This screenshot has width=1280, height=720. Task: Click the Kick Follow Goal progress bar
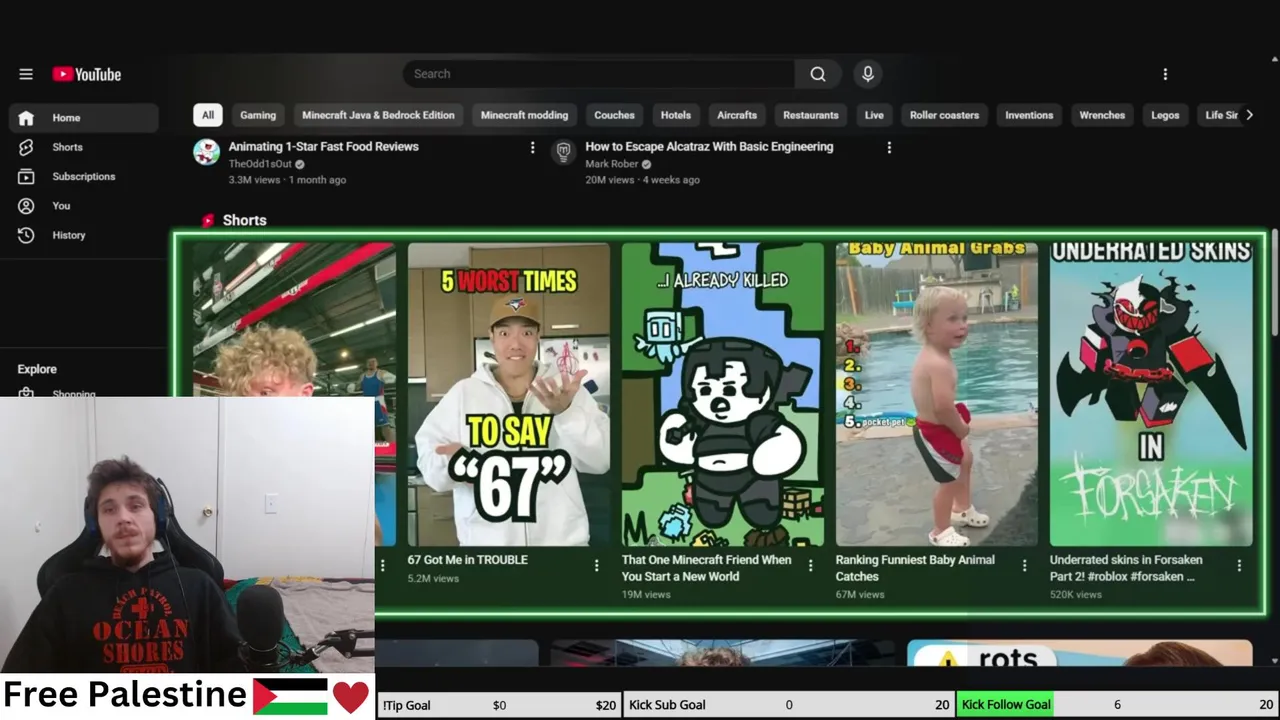pos(1117,705)
